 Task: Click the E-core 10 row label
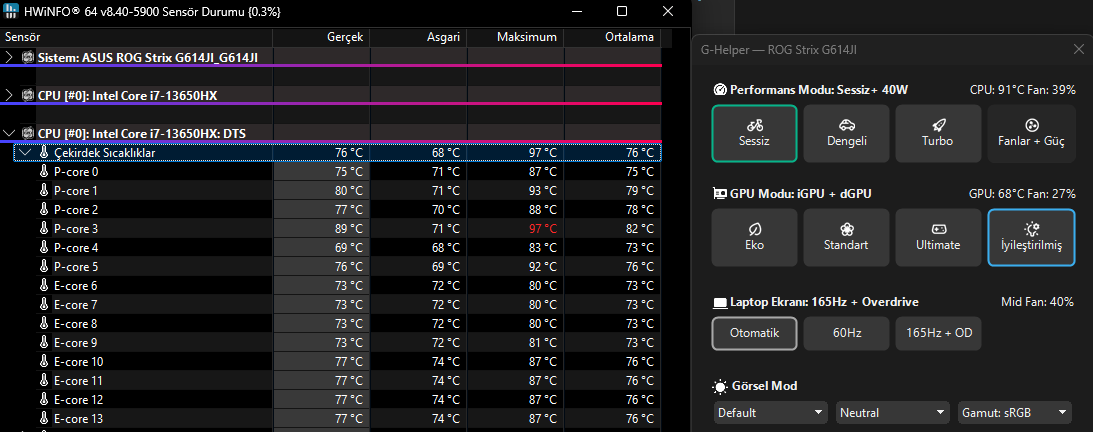[x=78, y=362]
